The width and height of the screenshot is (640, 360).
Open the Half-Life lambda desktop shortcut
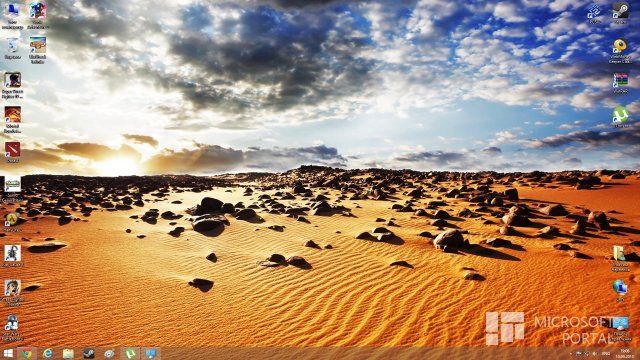(x=12, y=222)
